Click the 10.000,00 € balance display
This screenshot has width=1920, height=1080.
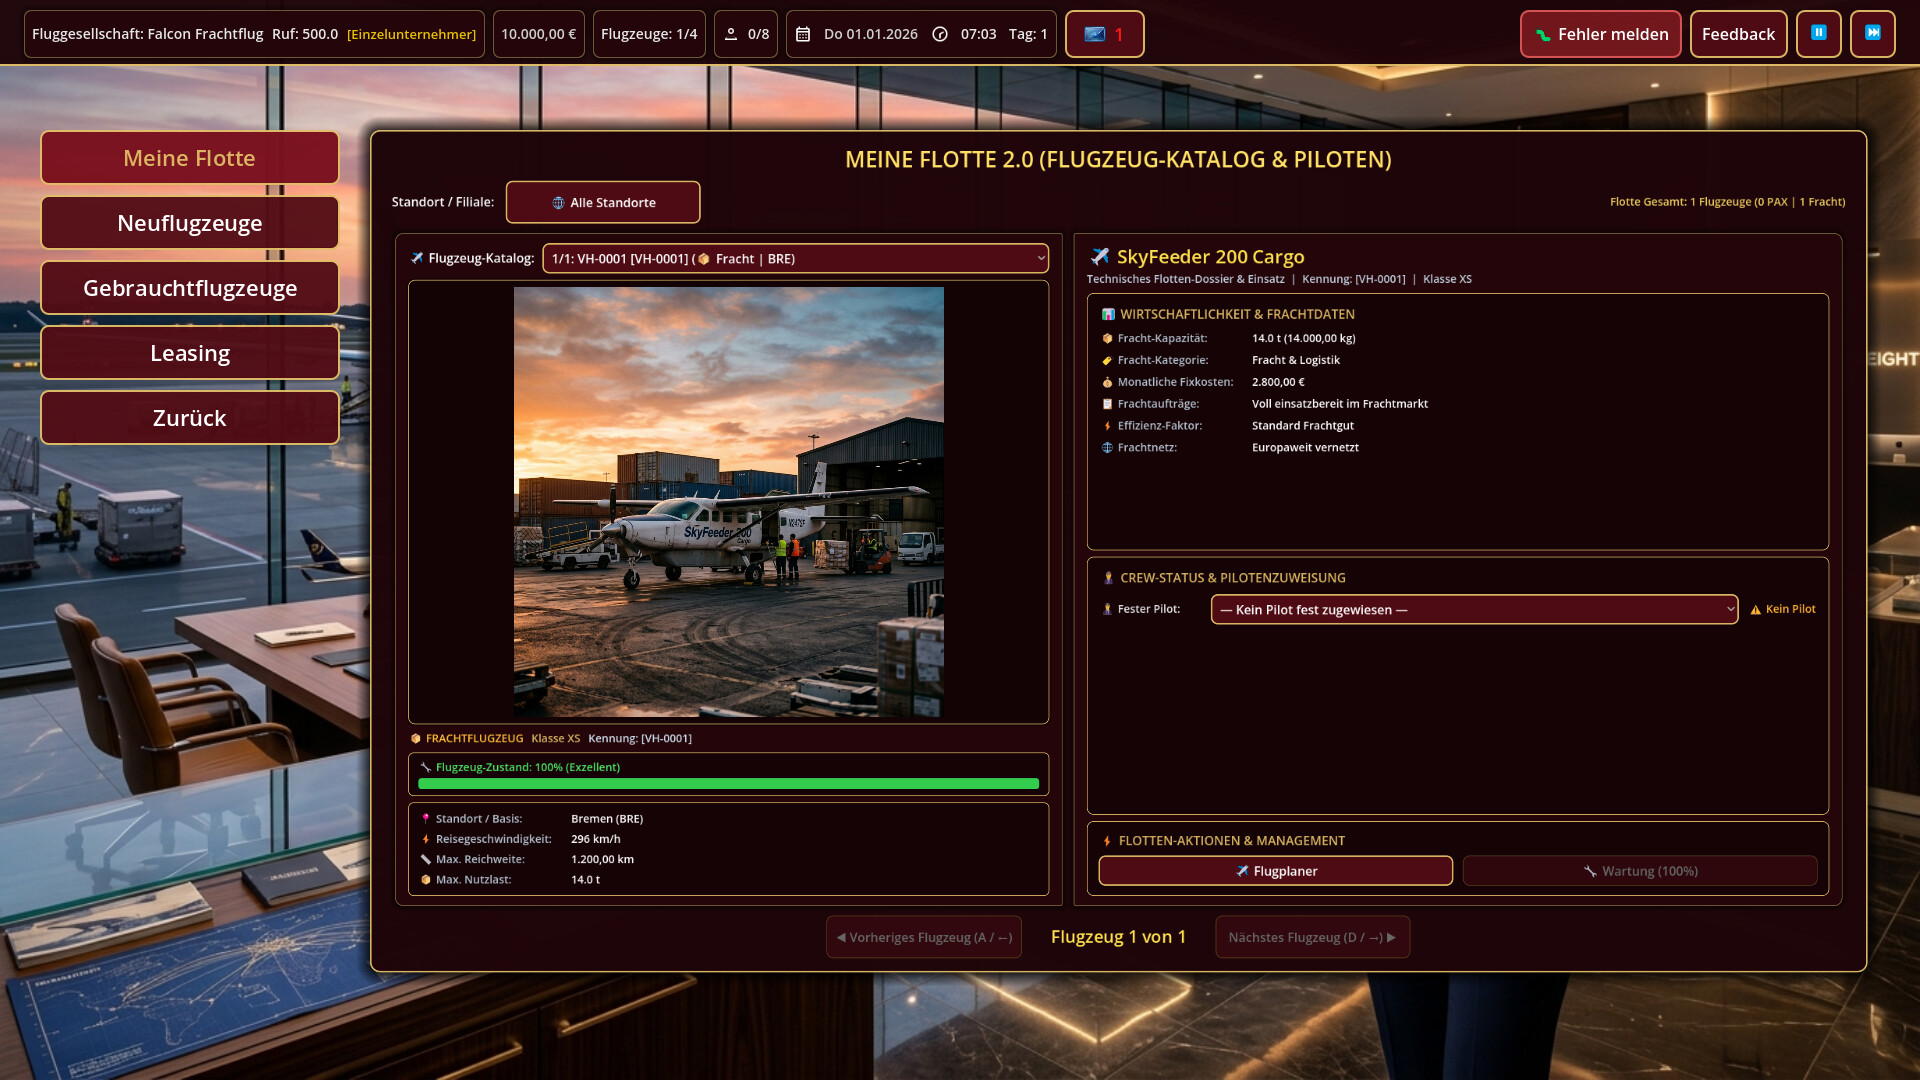click(538, 34)
